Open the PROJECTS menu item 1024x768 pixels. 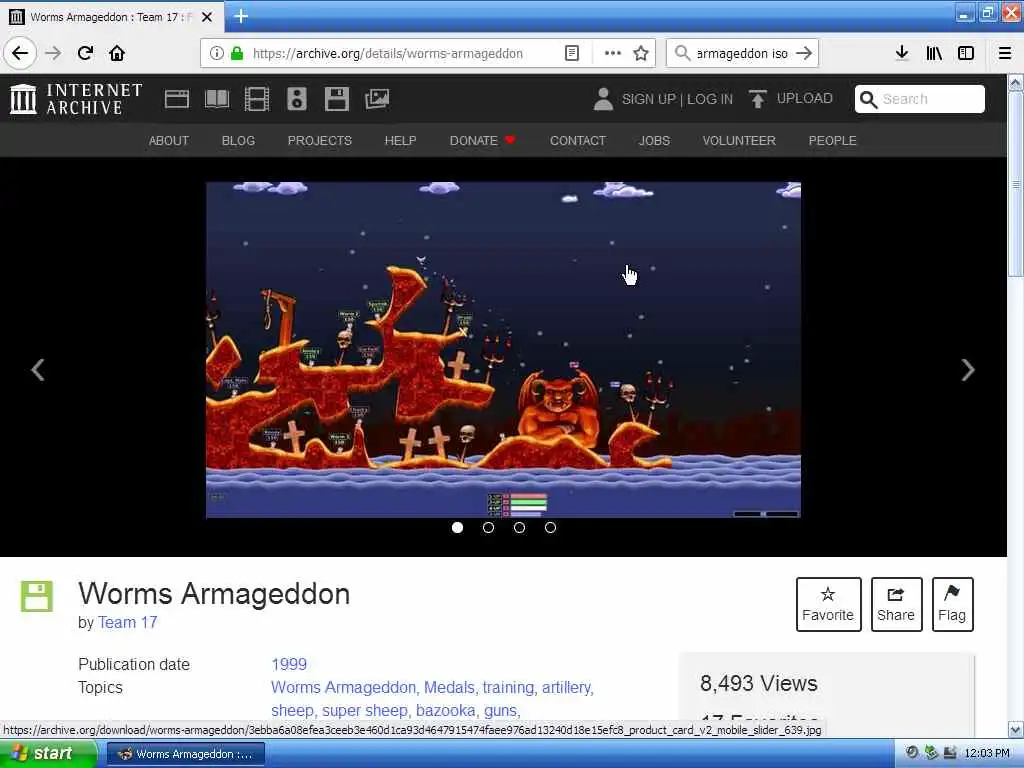(x=319, y=140)
